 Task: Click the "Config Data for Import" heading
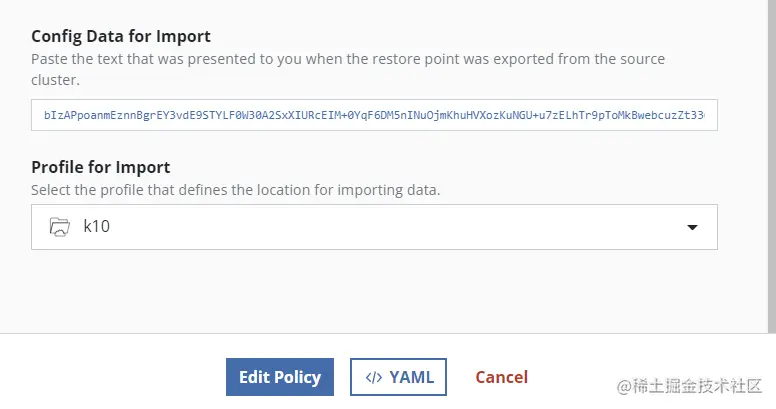point(121,37)
